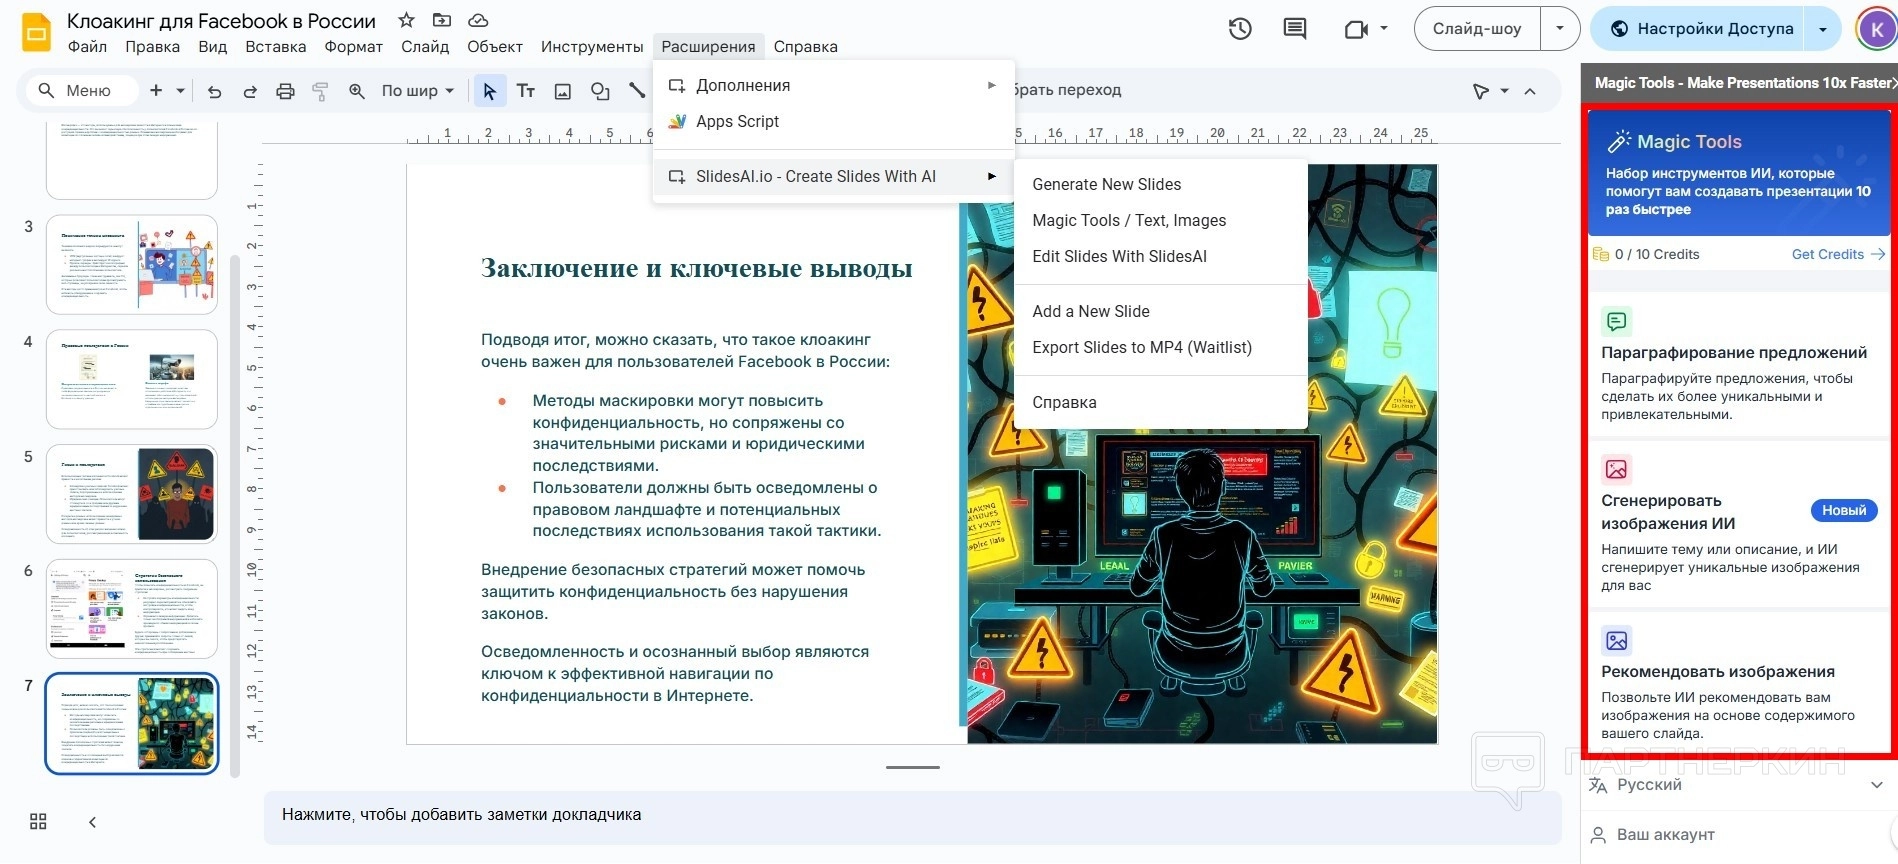Click the Get Credits link
This screenshot has height=864, width=1898.
pos(1828,254)
